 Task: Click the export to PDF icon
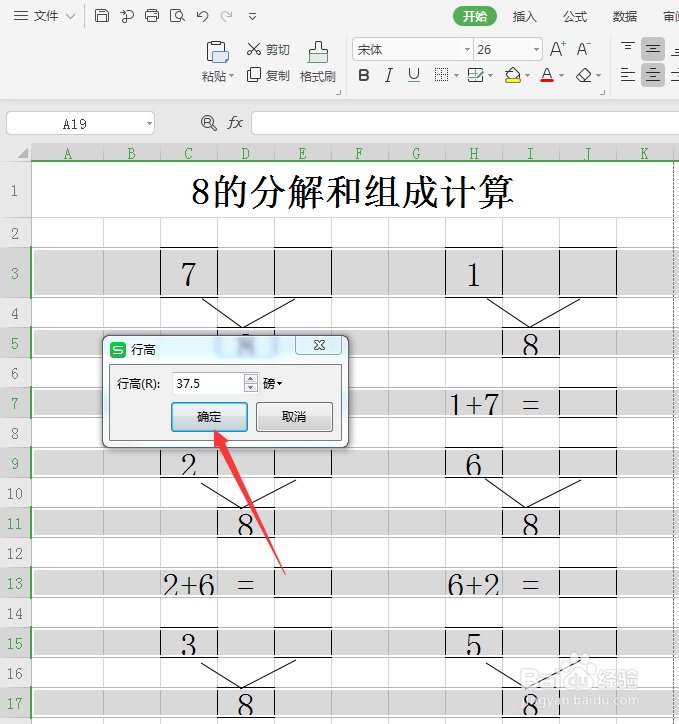(x=127, y=16)
